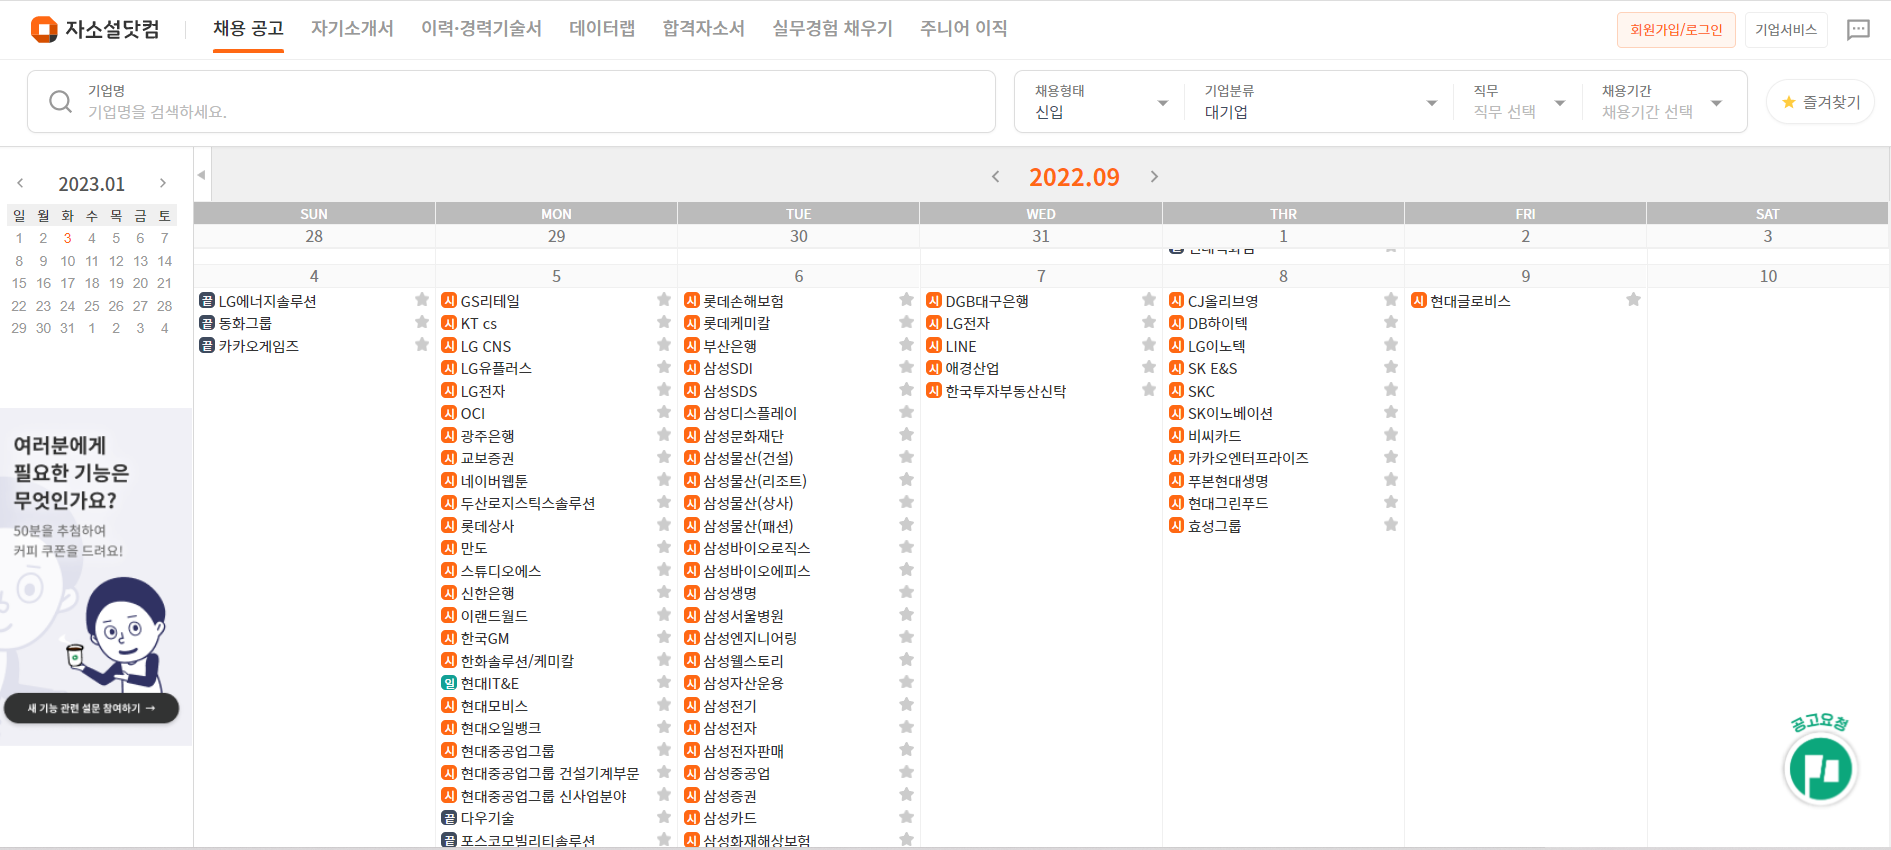This screenshot has height=850, width=1891.
Task: Click the 기업서비스 button
Action: click(1786, 30)
